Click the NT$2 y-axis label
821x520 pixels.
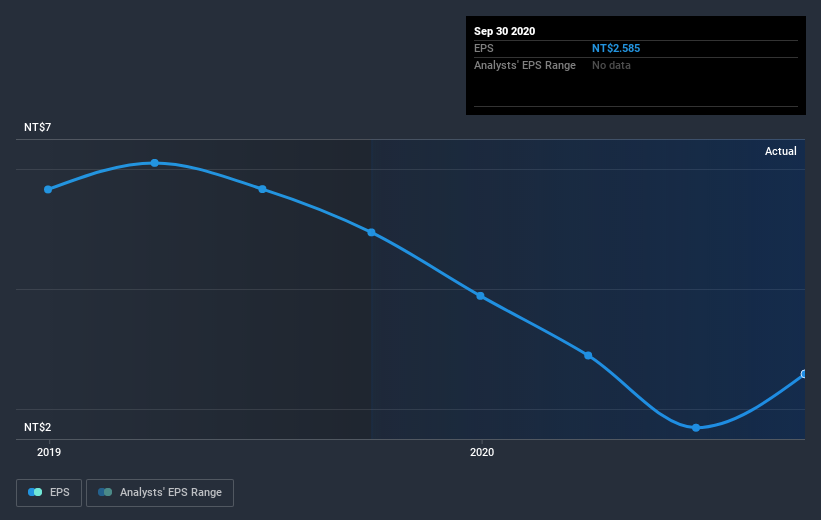click(x=38, y=427)
